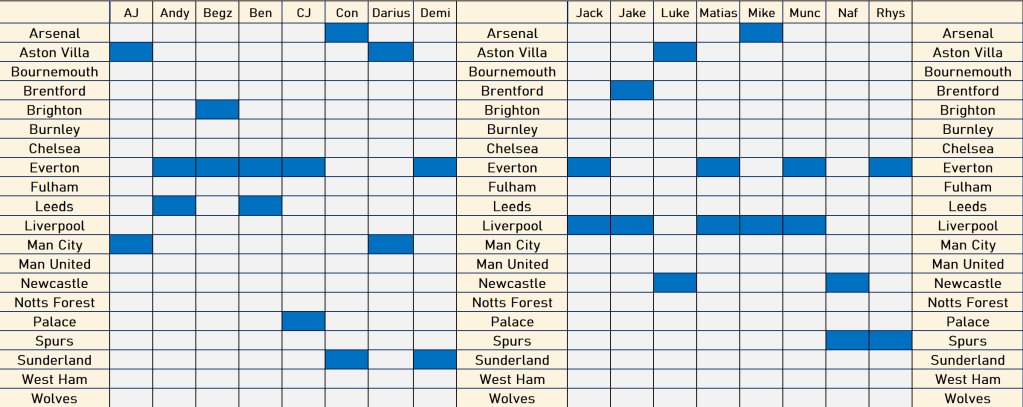Click the blue Sunderland cell under Demi
Image resolution: width=1023 pixels, height=407 pixels.
tap(434, 360)
